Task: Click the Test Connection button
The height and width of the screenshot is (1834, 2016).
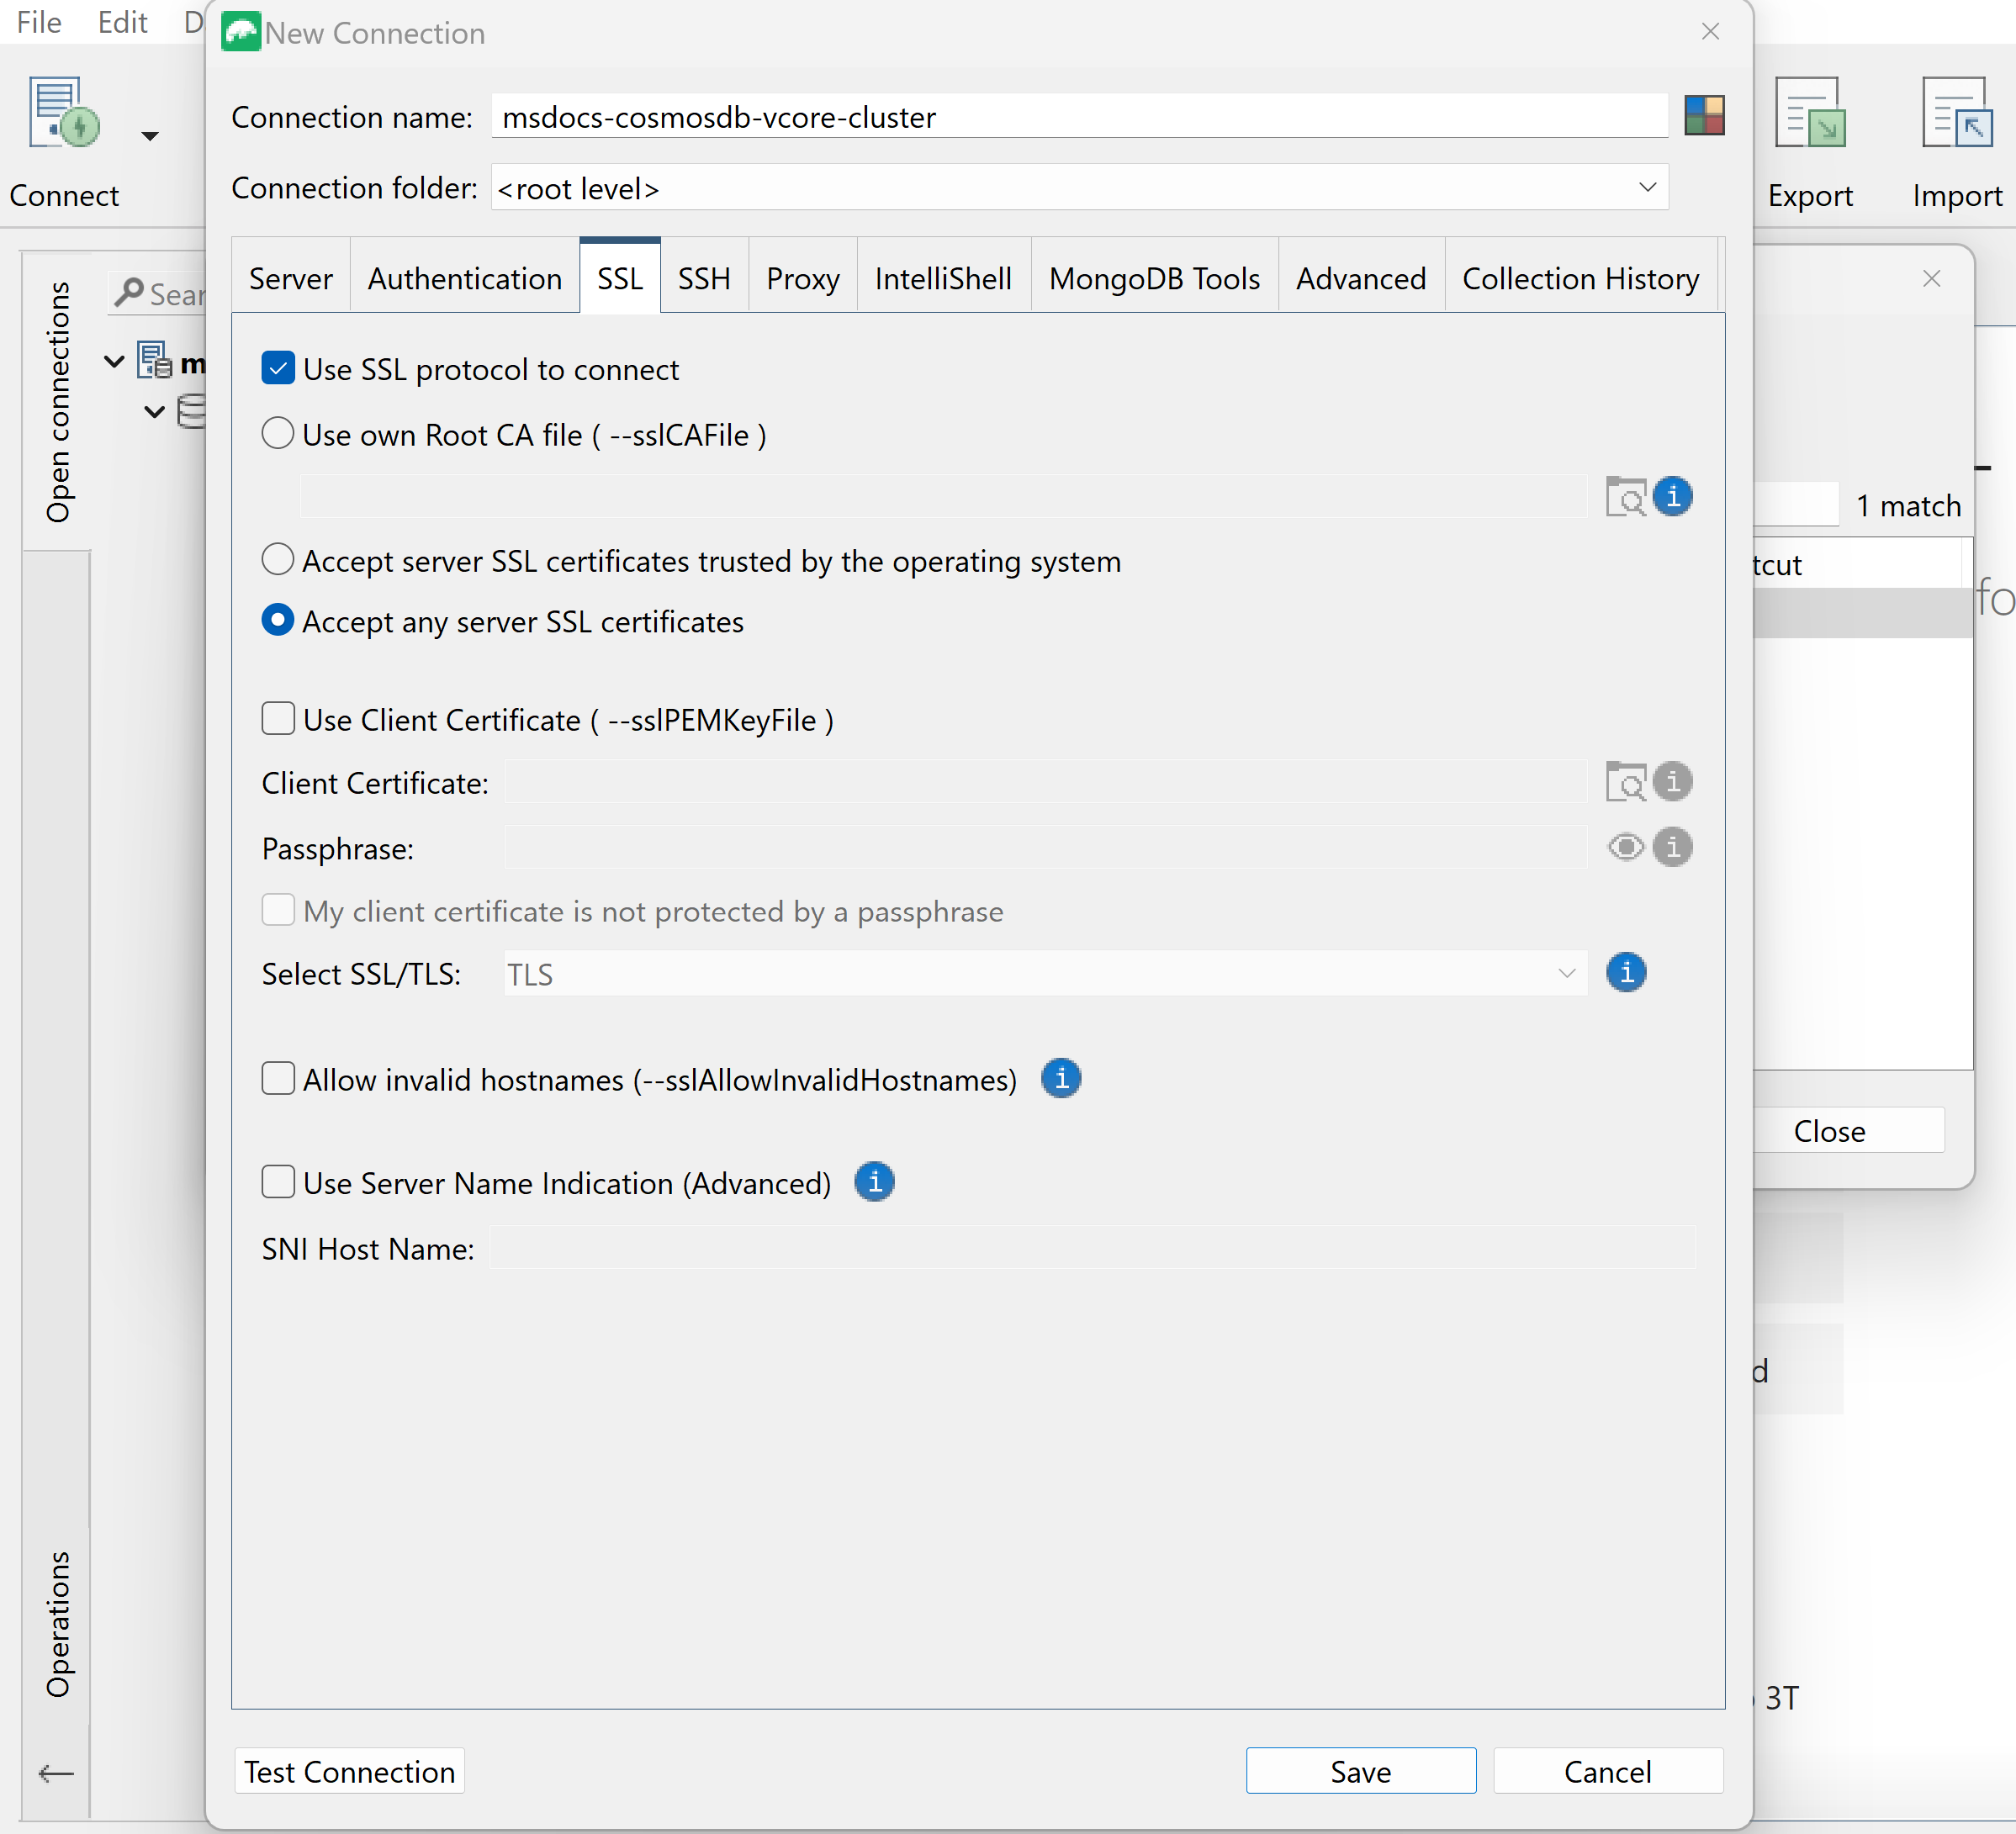Action: pos(348,1771)
